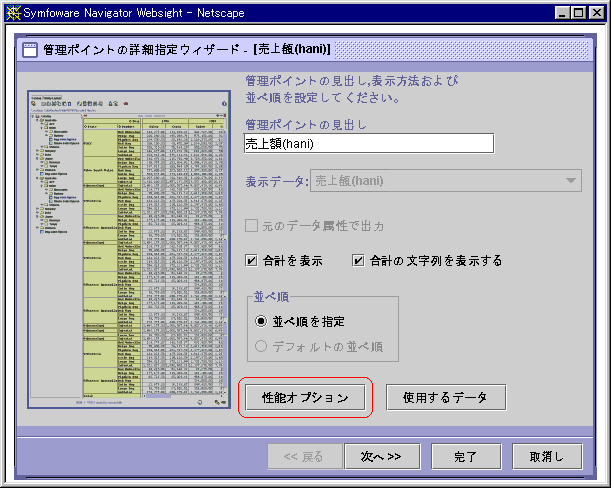611x488 pixels.
Task: Proceed with the 次へ >> button
Action: coord(381,457)
